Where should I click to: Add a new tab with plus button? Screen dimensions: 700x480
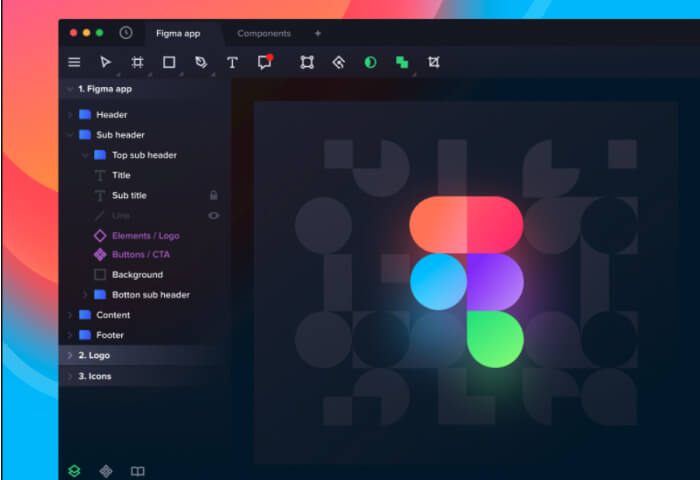(x=318, y=33)
